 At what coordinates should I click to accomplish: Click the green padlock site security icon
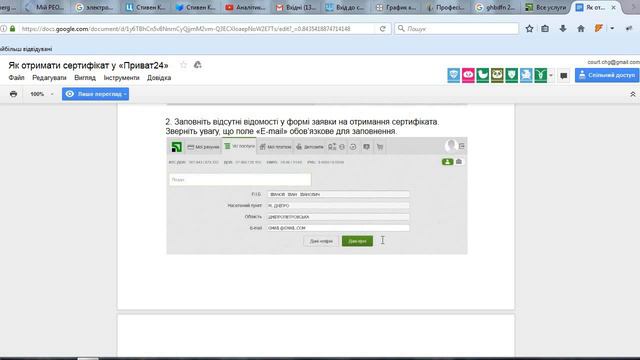(x=13, y=29)
